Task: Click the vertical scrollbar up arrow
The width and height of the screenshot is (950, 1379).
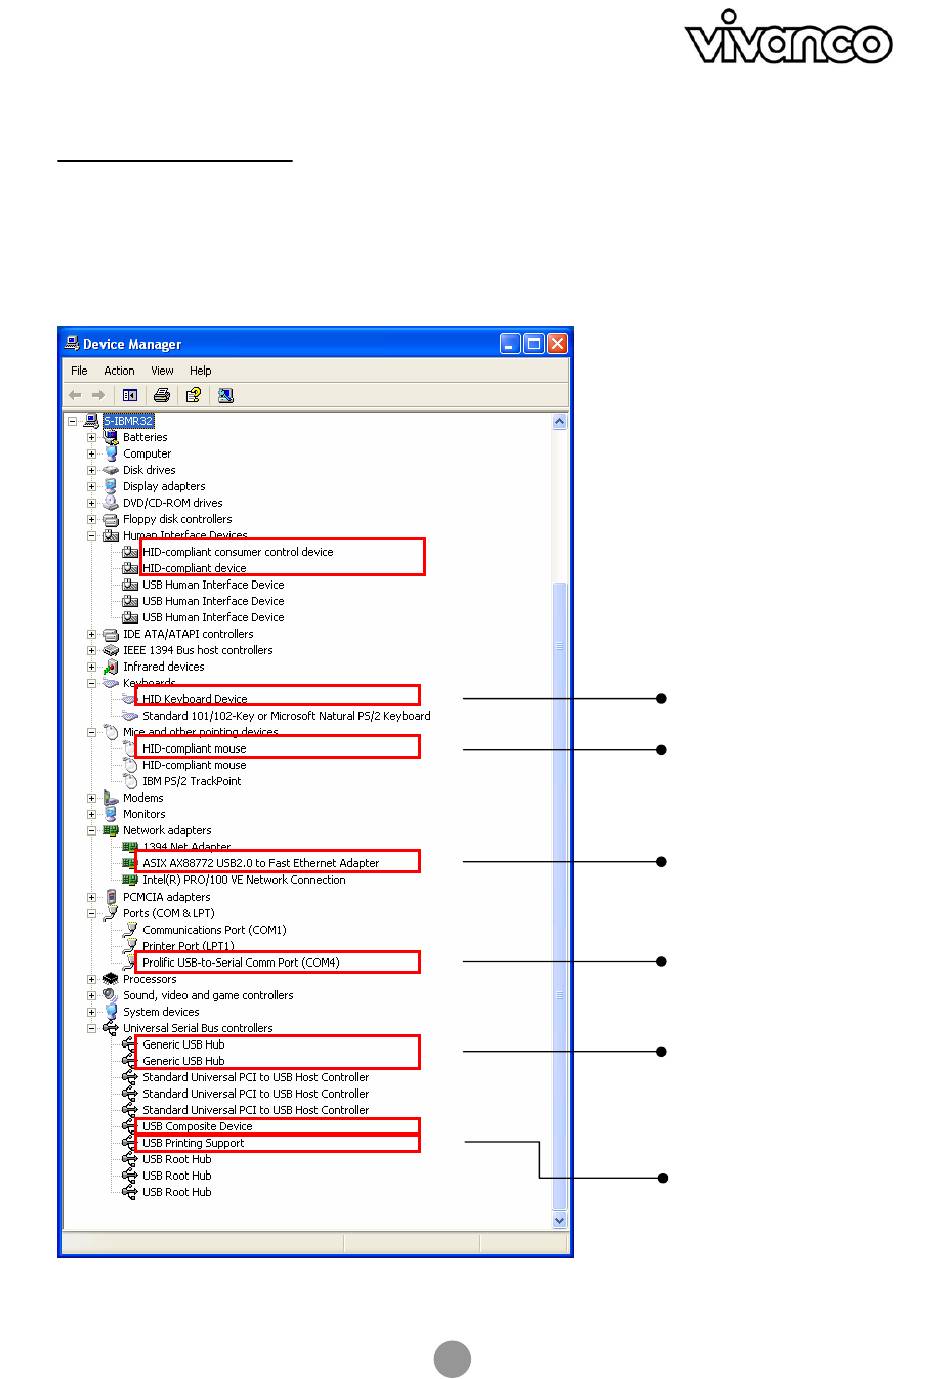Action: coord(559,422)
